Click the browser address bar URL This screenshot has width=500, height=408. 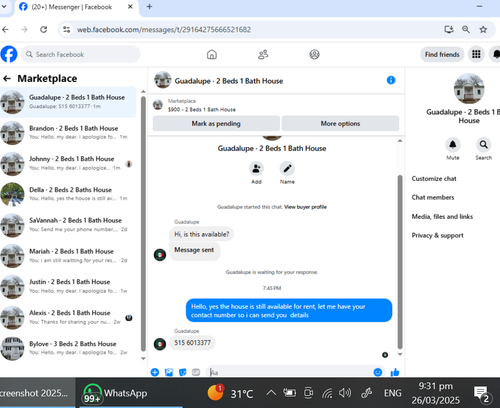(x=164, y=30)
